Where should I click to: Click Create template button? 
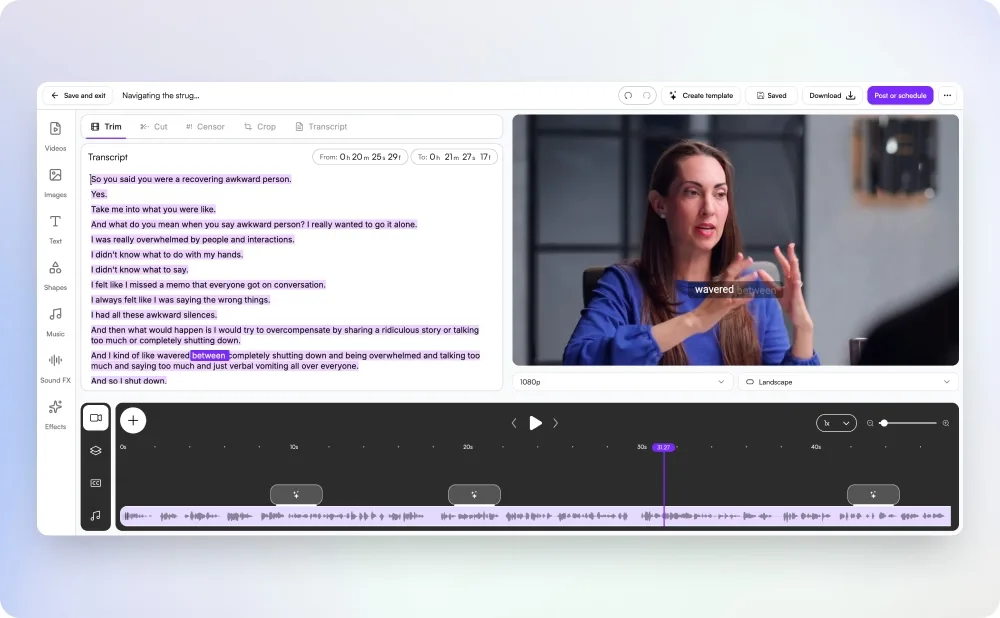701,96
